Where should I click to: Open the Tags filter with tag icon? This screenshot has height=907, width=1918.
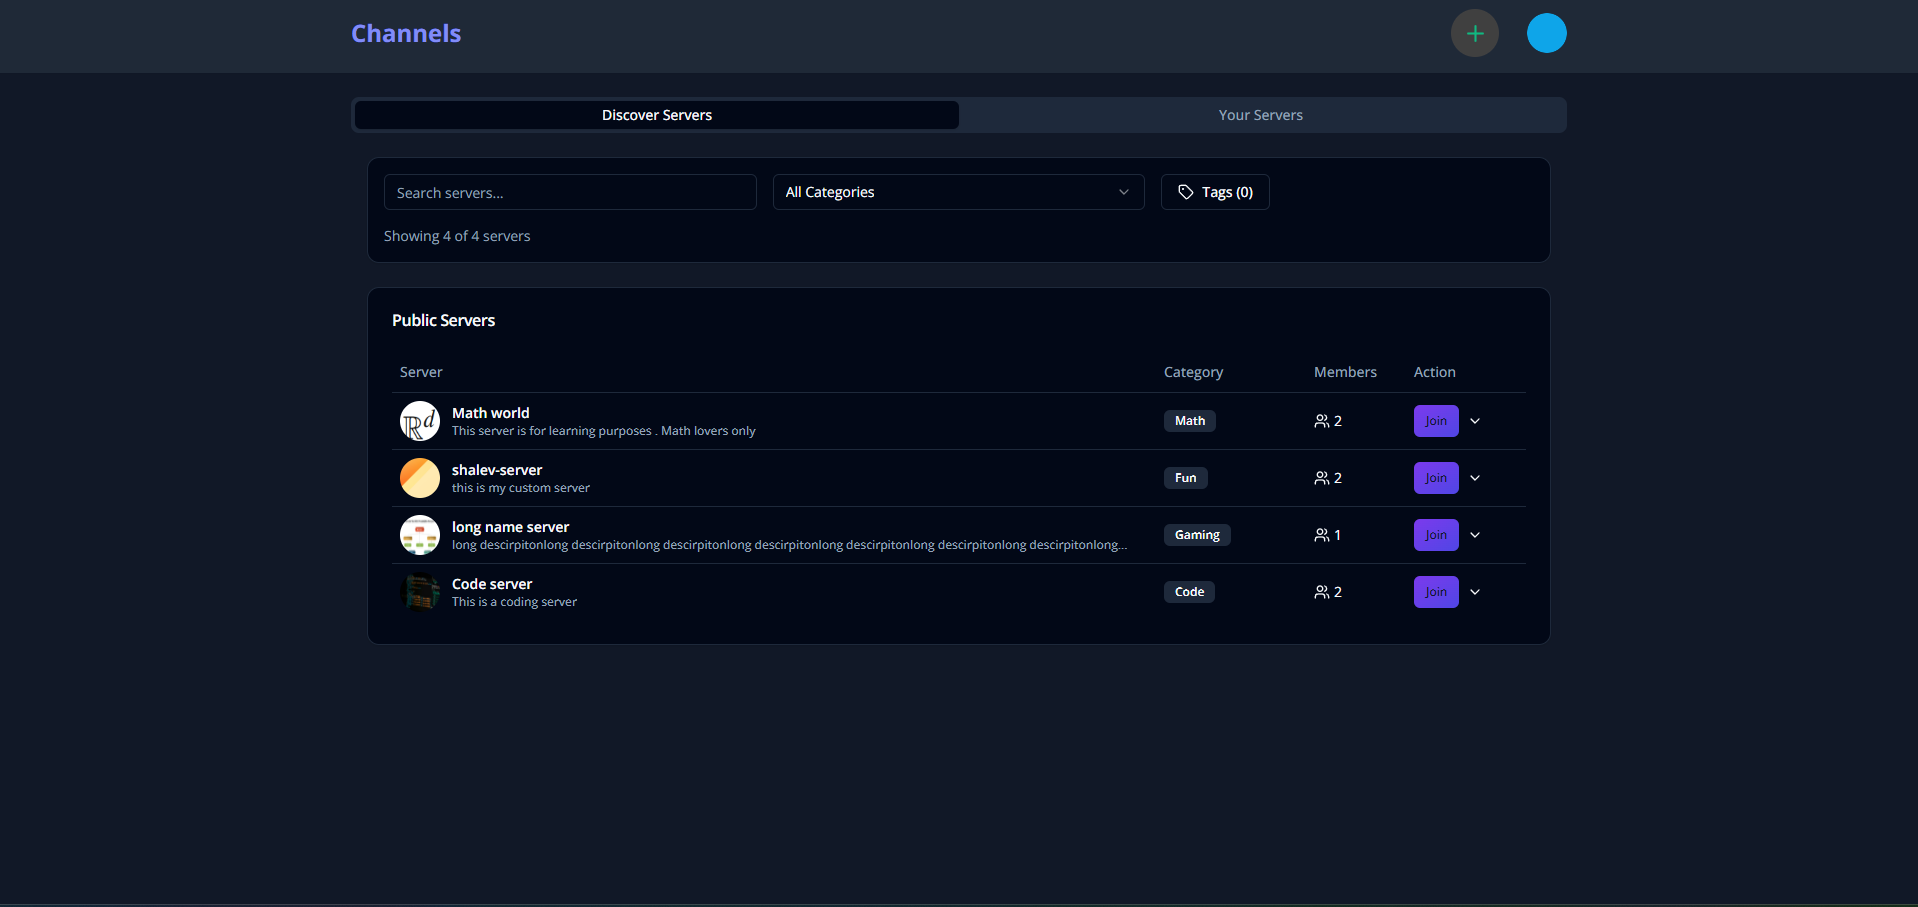[1214, 192]
